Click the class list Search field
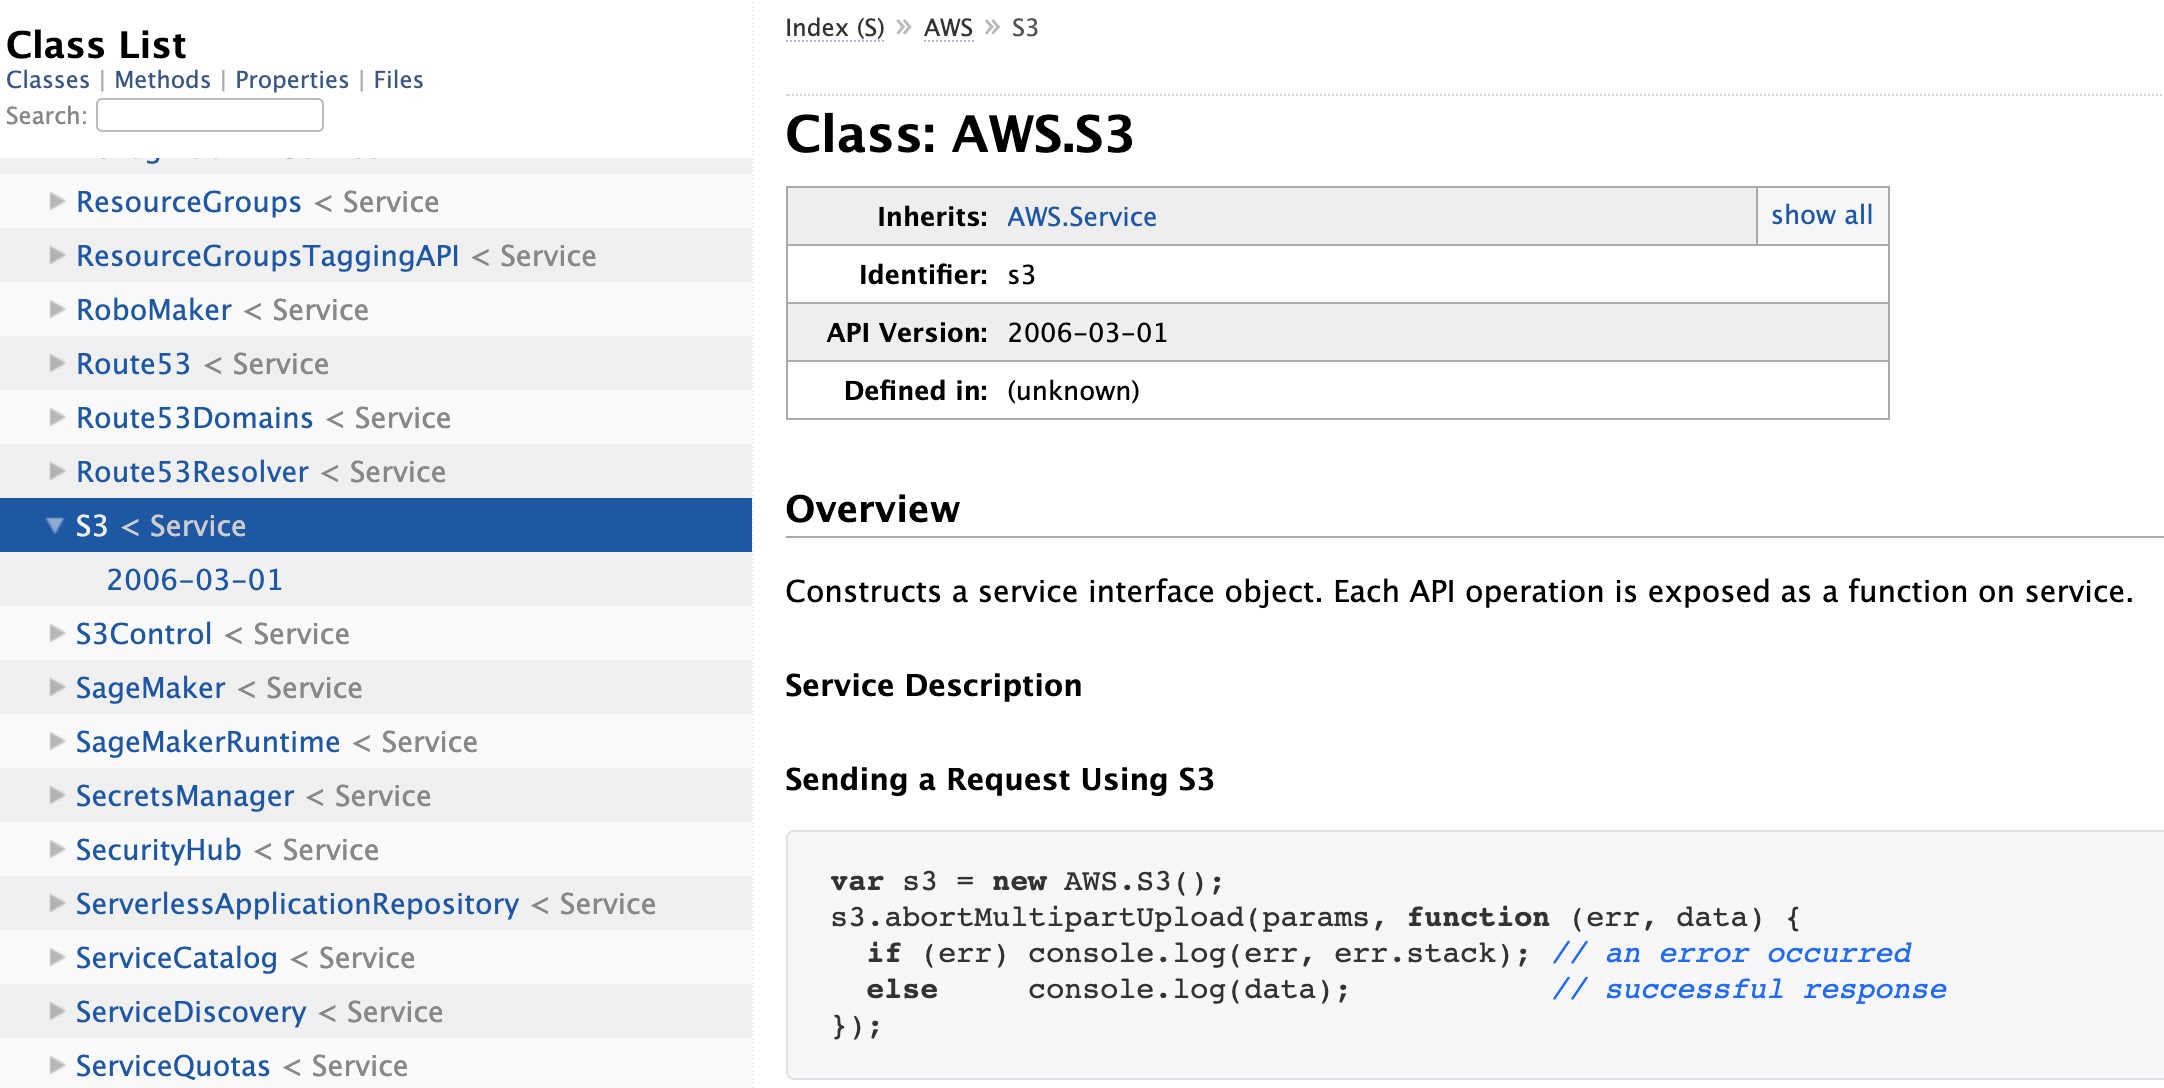This screenshot has width=2164, height=1088. point(210,115)
